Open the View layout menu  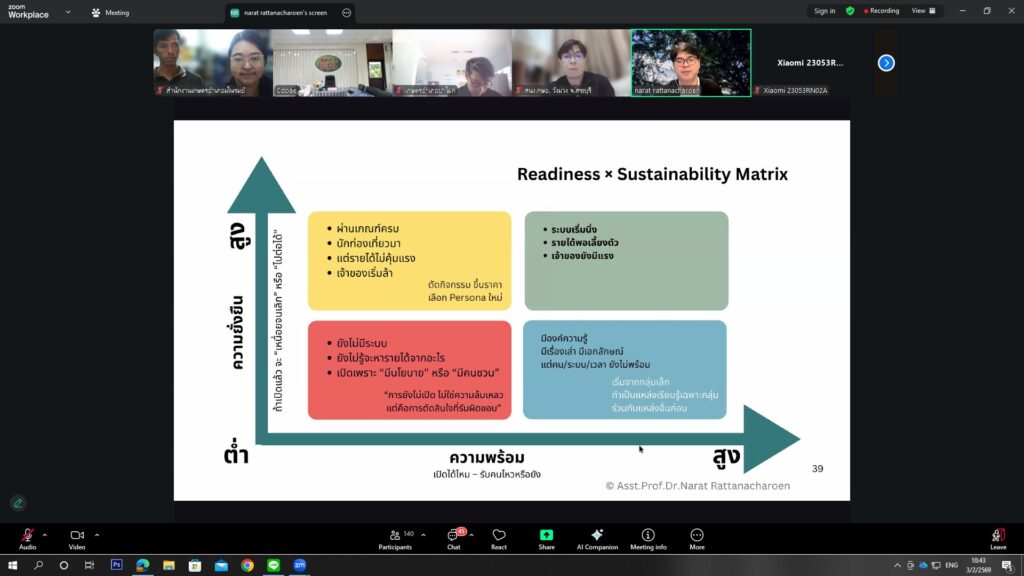pyautogui.click(x=923, y=11)
